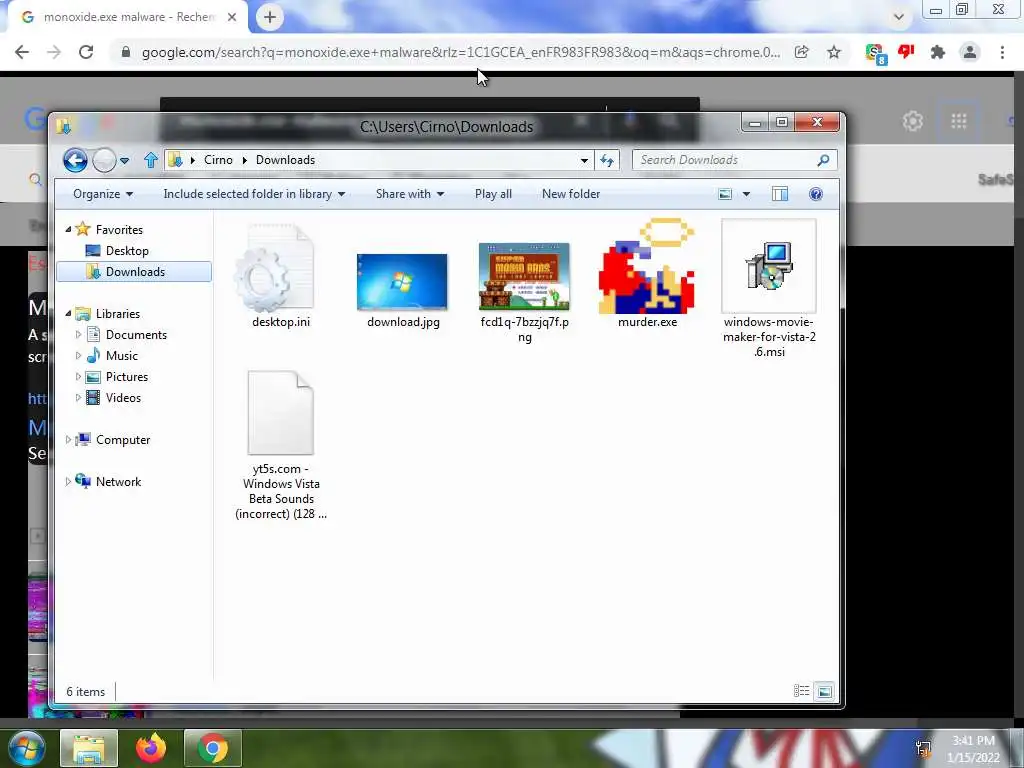Open Explorer Help icon

[816, 194]
